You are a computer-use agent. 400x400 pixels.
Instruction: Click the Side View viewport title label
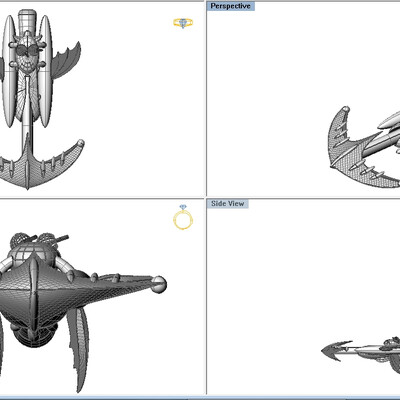point(228,204)
